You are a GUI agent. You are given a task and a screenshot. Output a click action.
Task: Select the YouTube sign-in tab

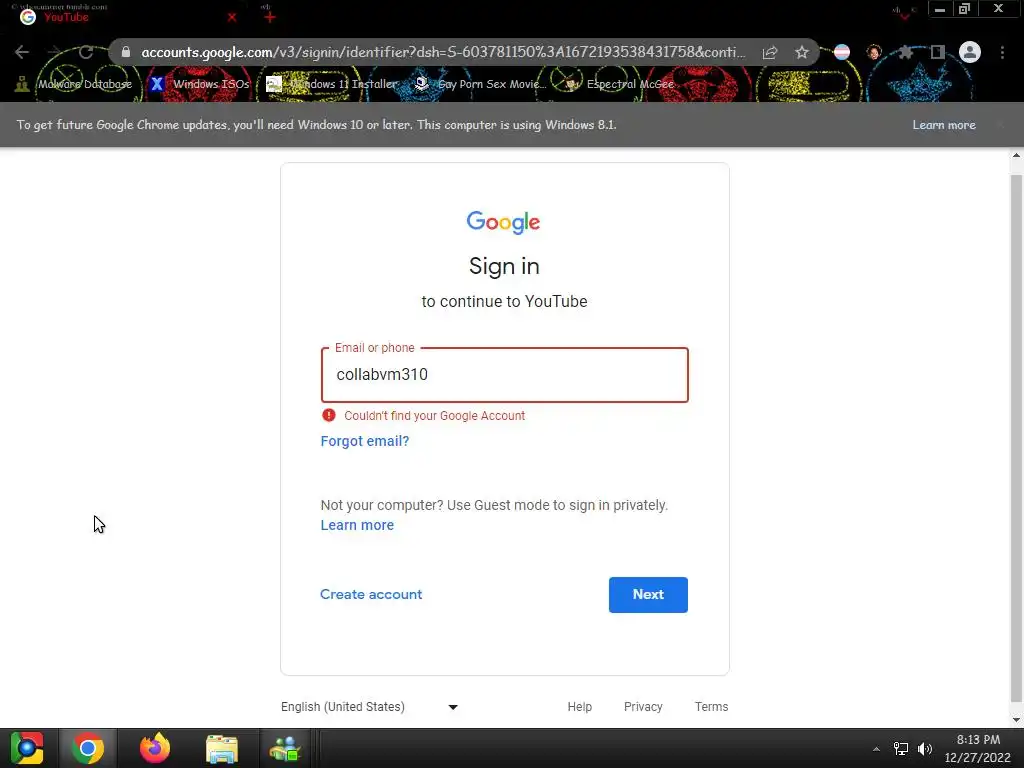[127, 17]
